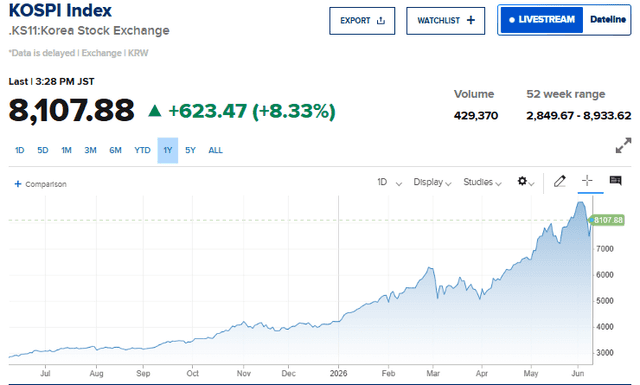Select the 3M time range tab
The width and height of the screenshot is (640, 385).
[x=91, y=150]
